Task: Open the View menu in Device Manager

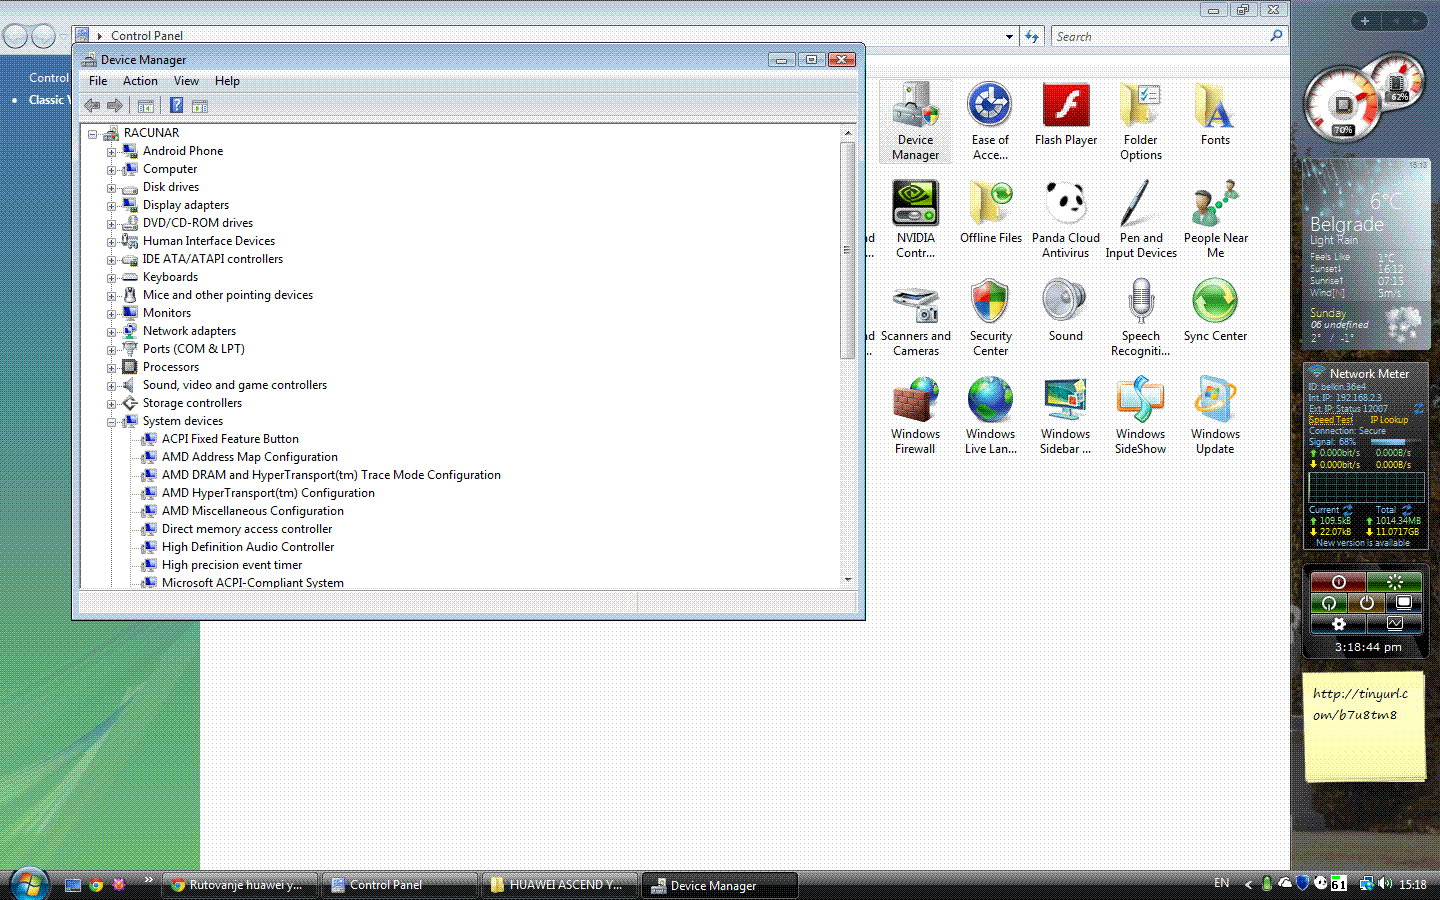Action: (x=186, y=81)
